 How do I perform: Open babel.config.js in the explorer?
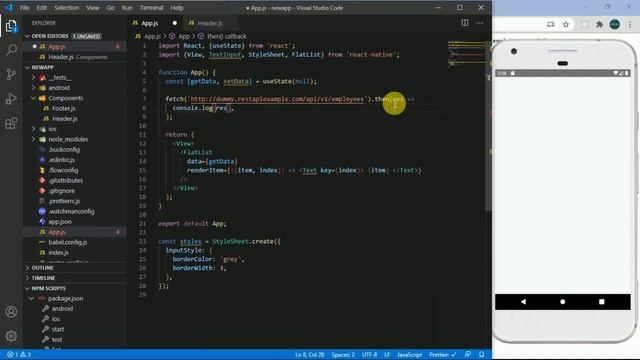(68, 242)
